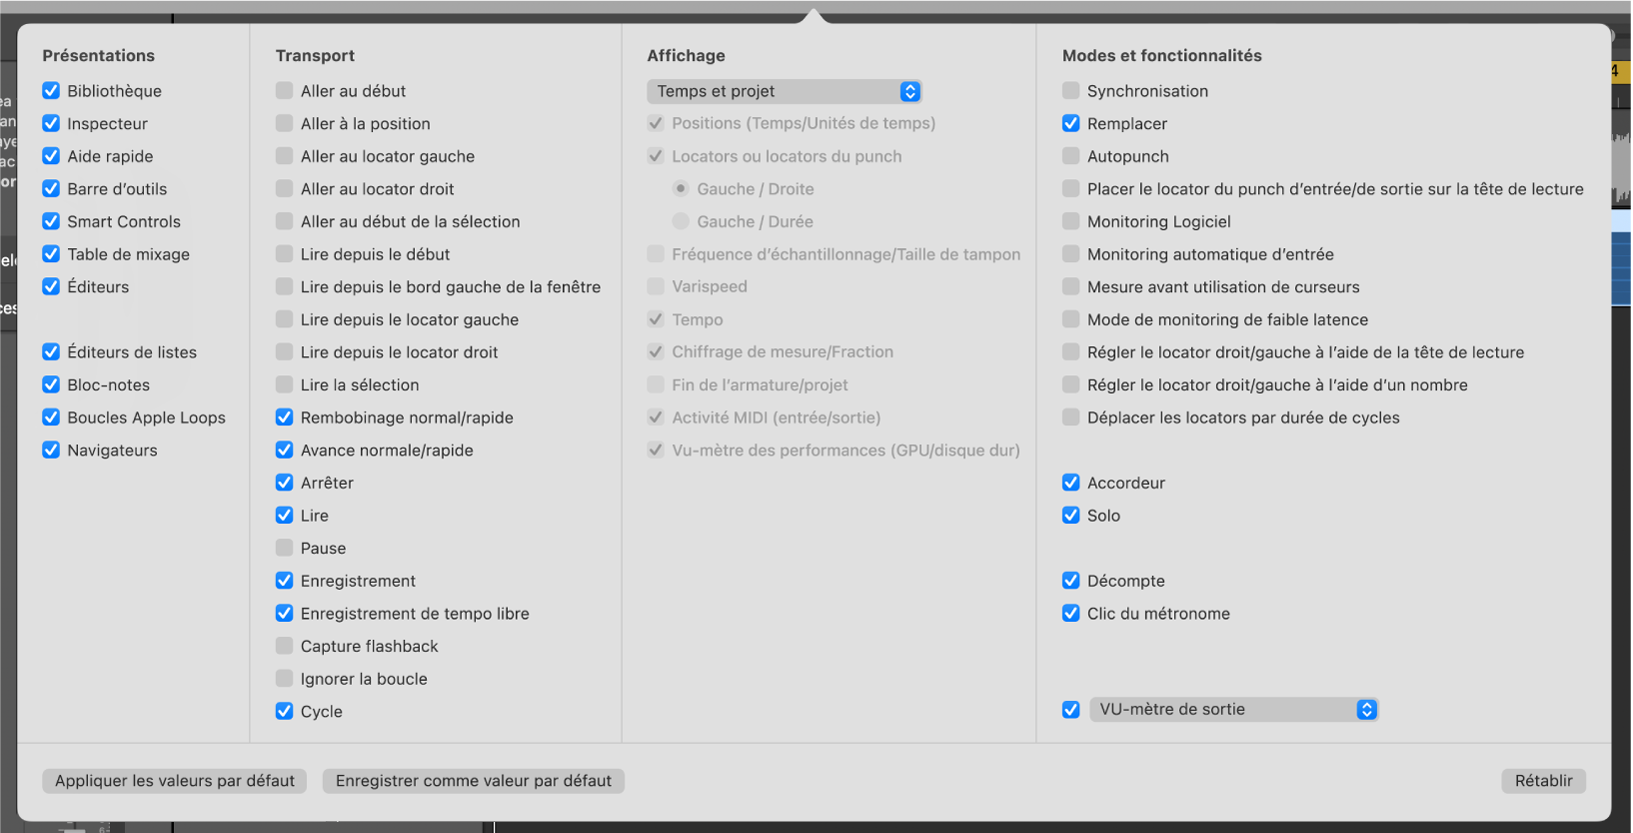The image size is (1633, 833).
Task: Uncheck the box beside VU-mètre de sortie
Action: pyautogui.click(x=1071, y=709)
